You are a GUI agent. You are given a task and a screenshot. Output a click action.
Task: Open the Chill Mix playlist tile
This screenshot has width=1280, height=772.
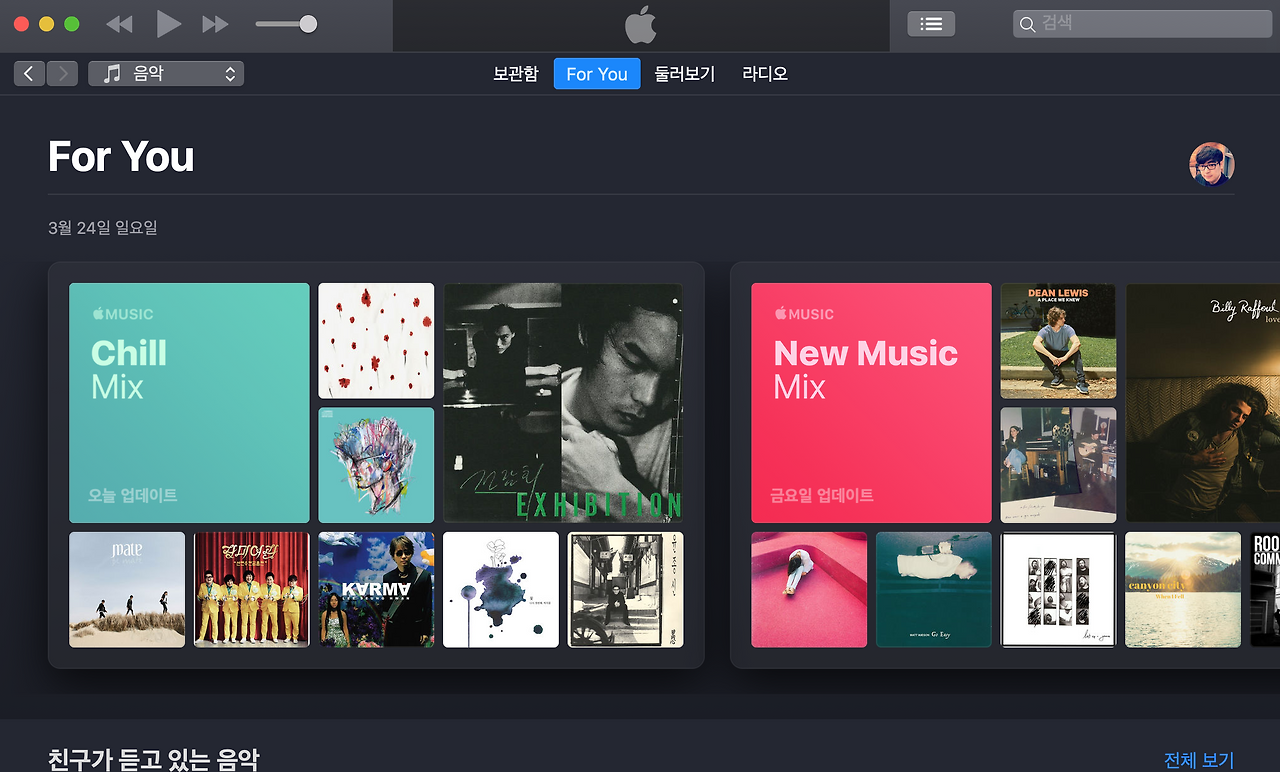[x=189, y=403]
